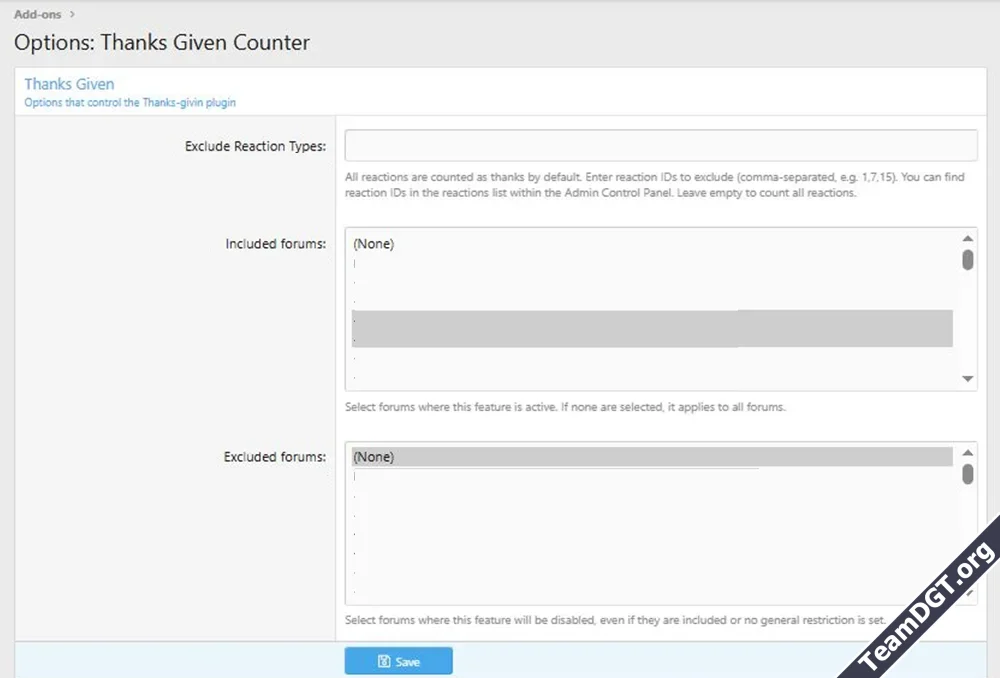Click the floppy disk icon on Save
This screenshot has width=1000, height=678.
[384, 662]
